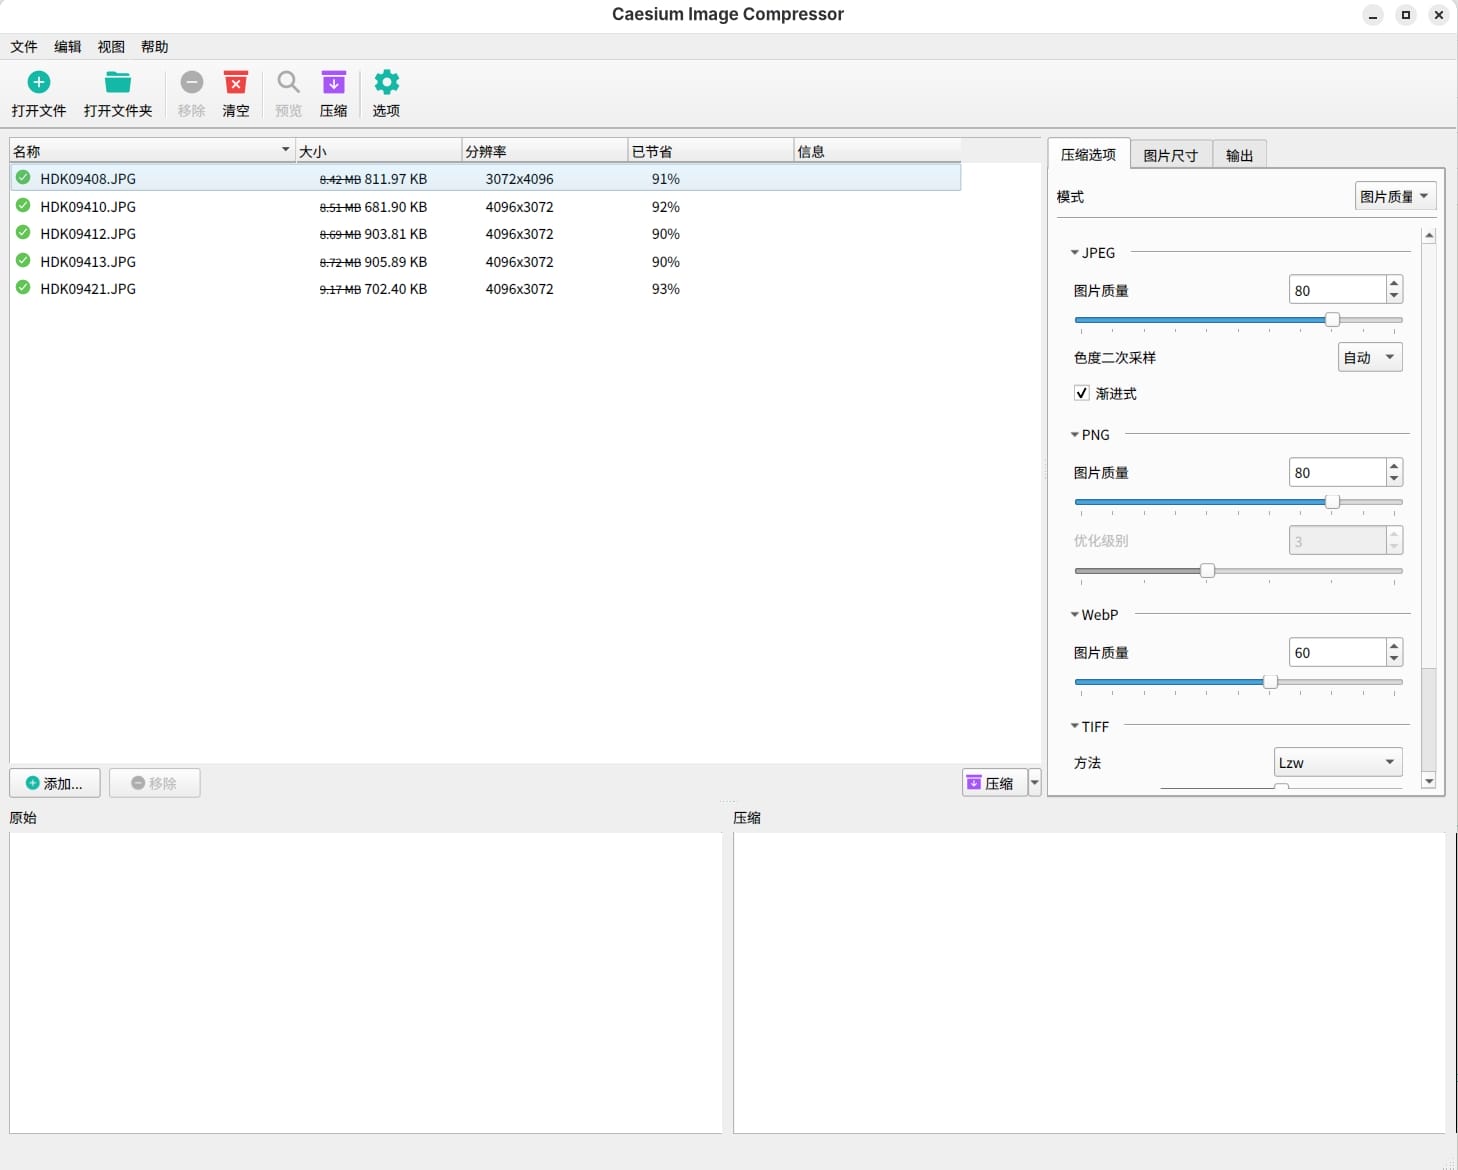Click green check icon for HDK09408.JPG
This screenshot has height=1170, width=1458.
pos(23,178)
